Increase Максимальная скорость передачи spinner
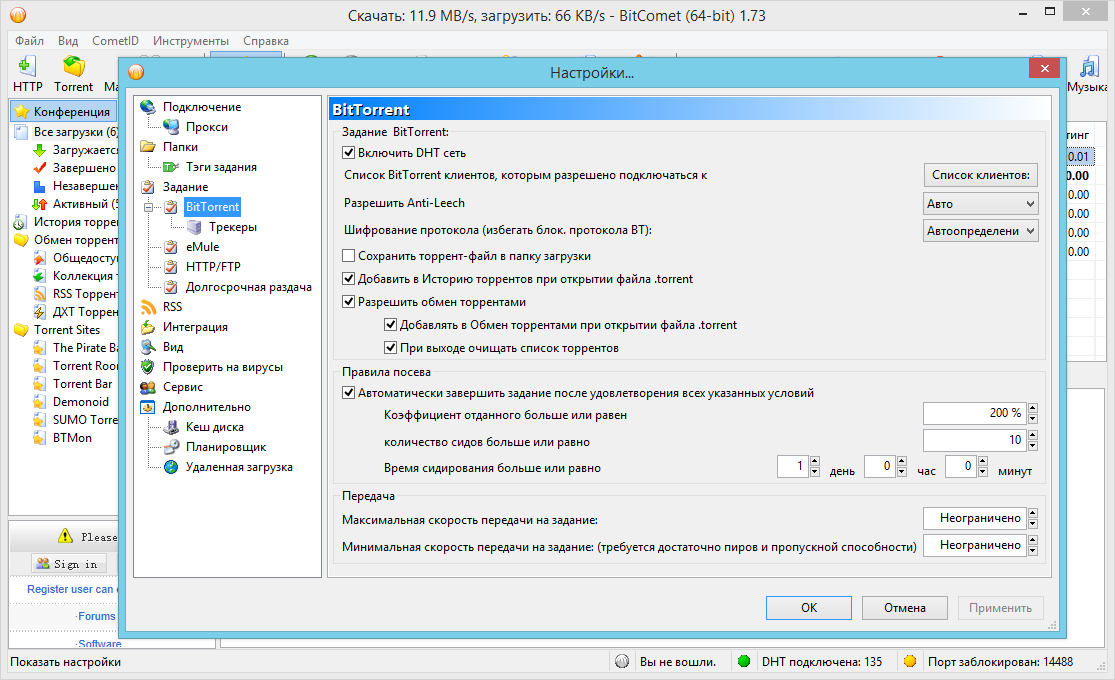 [1033, 513]
